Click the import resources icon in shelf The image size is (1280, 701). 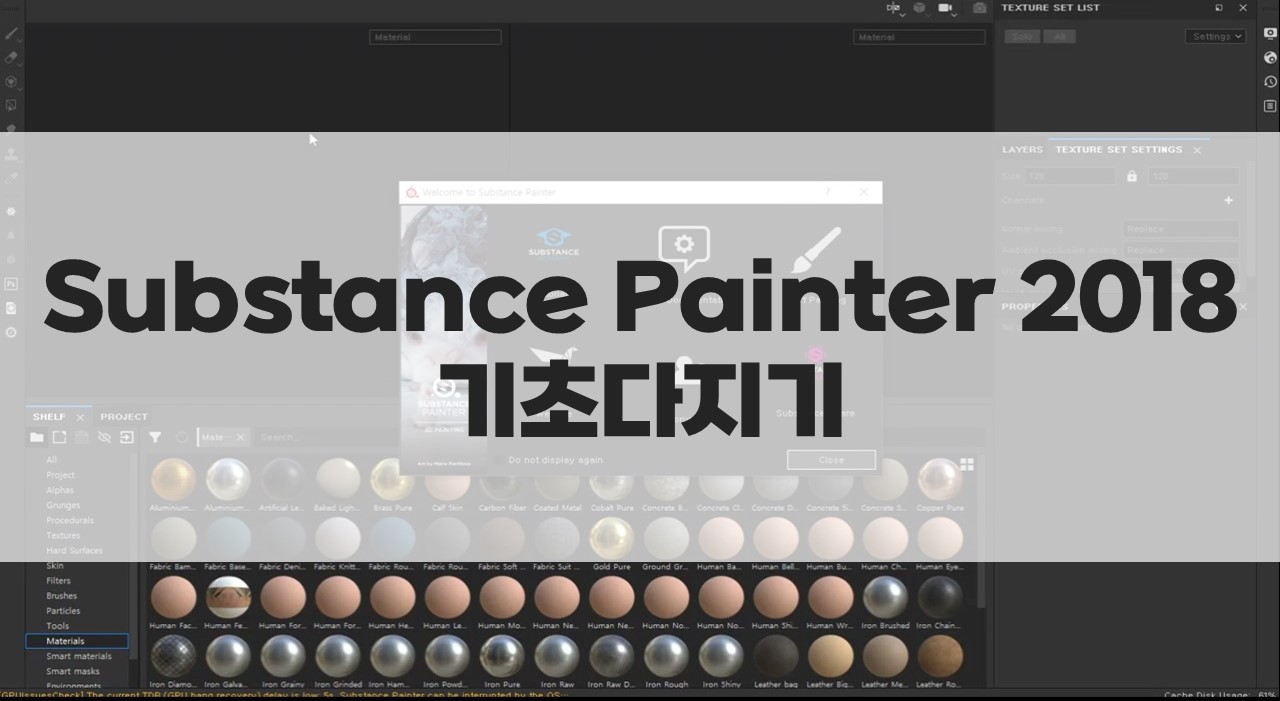[127, 437]
